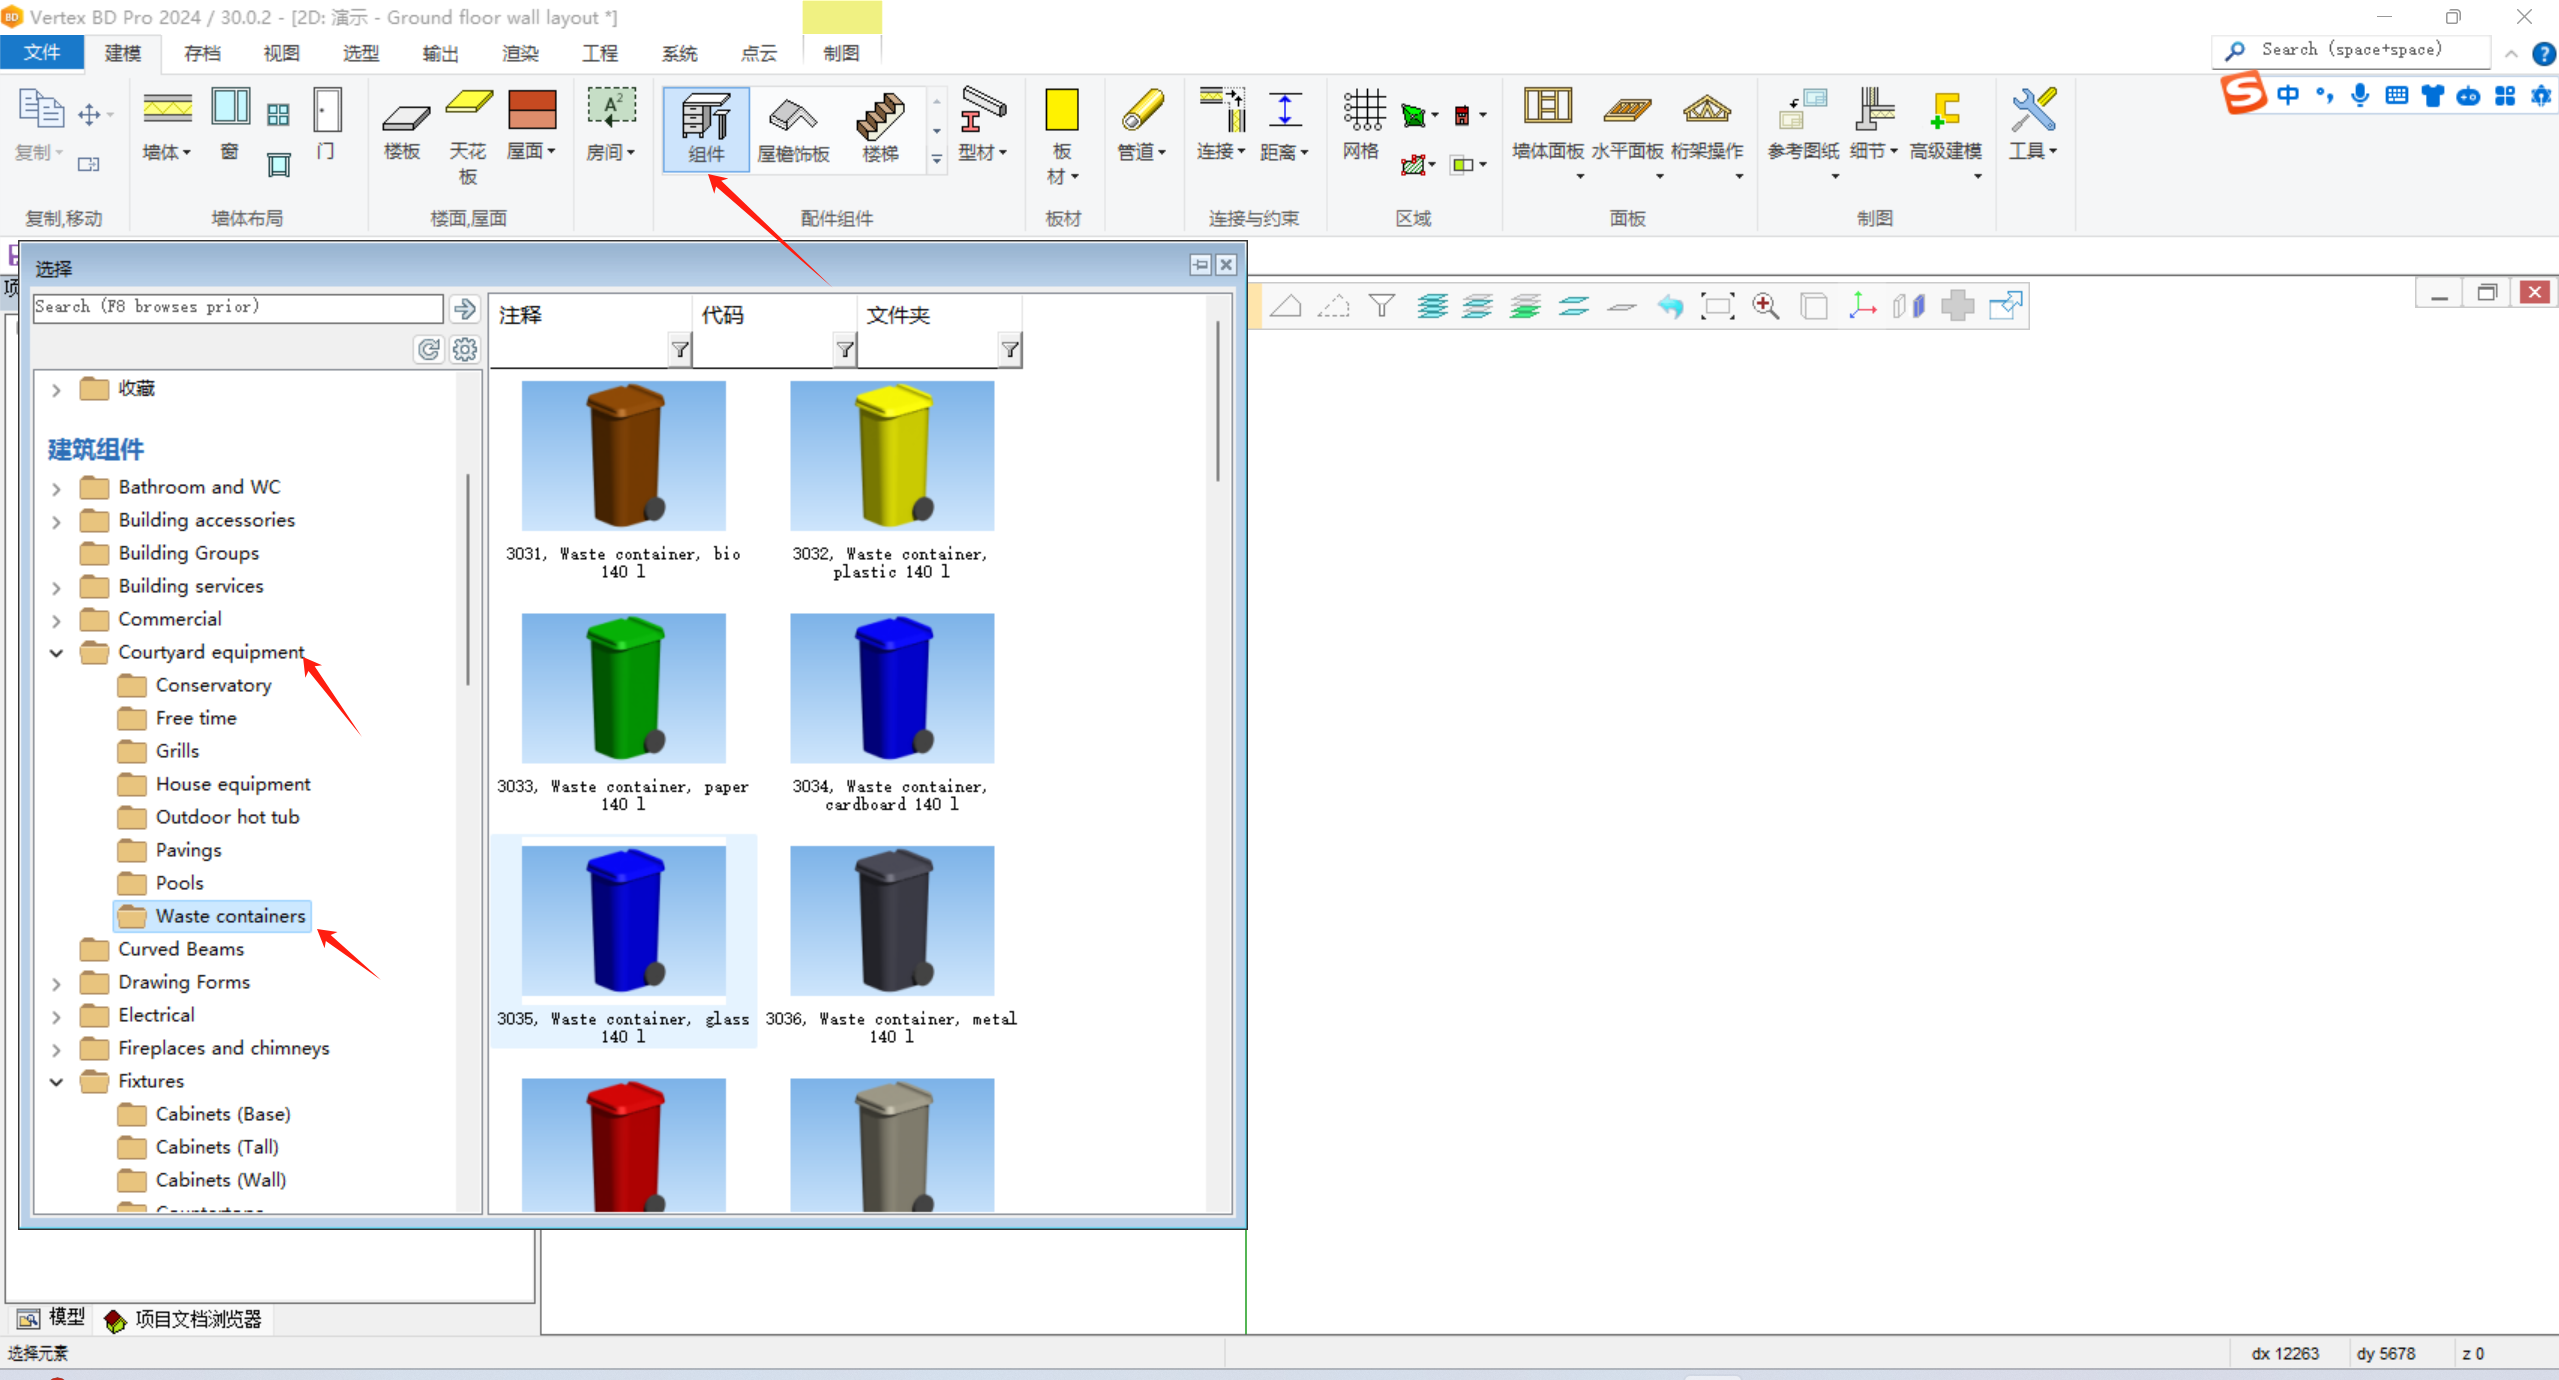This screenshot has width=2559, height=1380.
Task: Expand the component gallery more arrow
Action: click(937, 158)
